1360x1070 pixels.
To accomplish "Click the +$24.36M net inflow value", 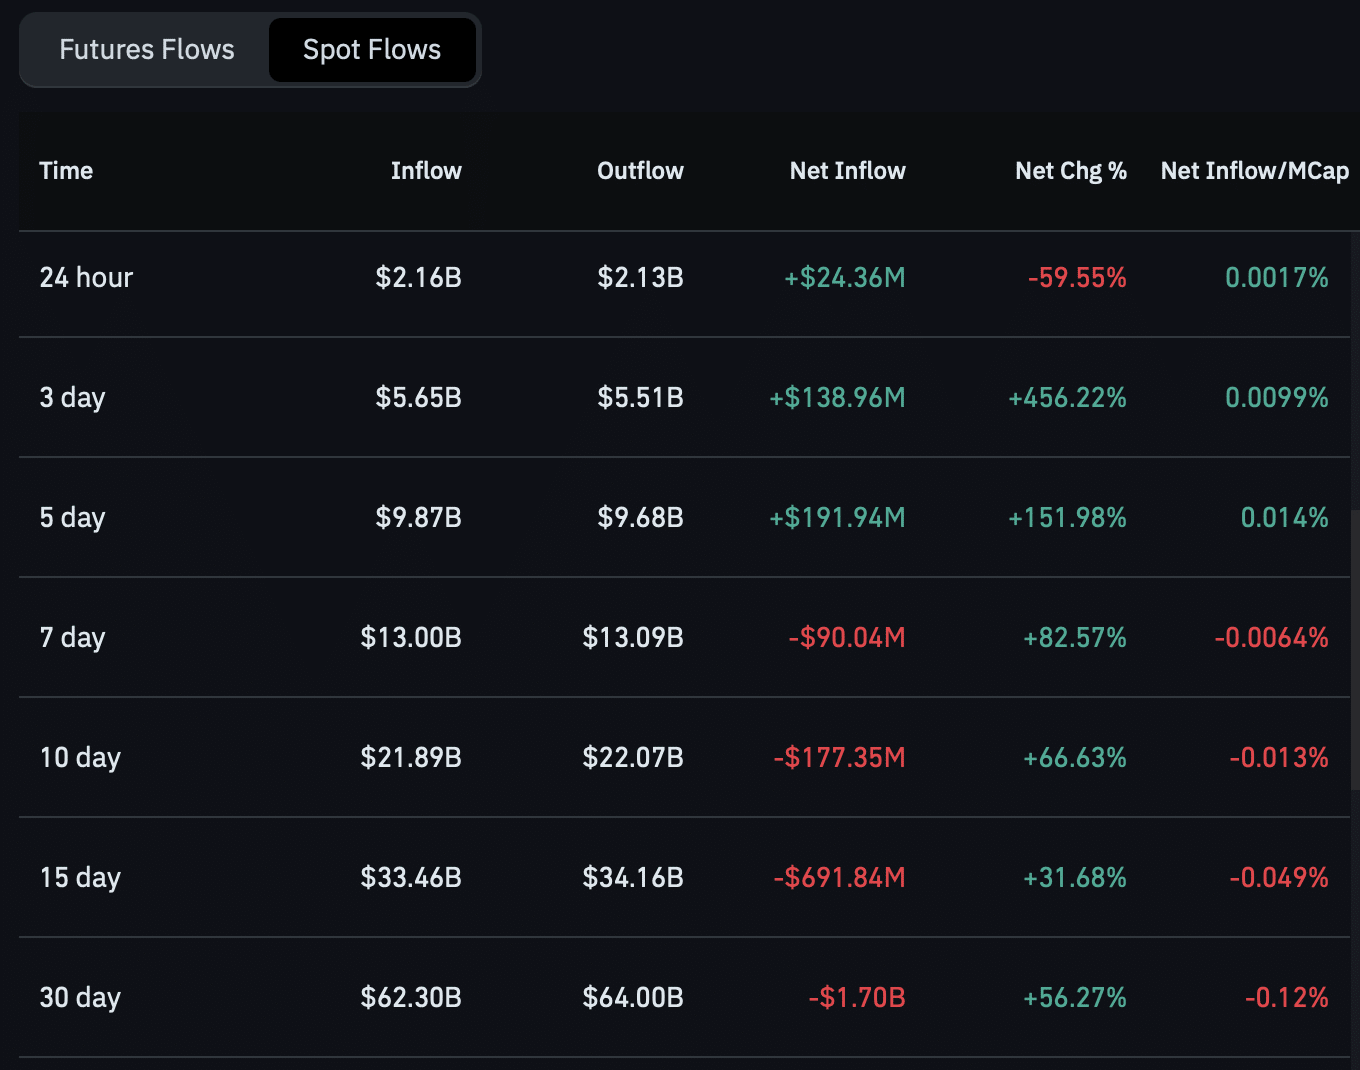I will click(x=844, y=278).
